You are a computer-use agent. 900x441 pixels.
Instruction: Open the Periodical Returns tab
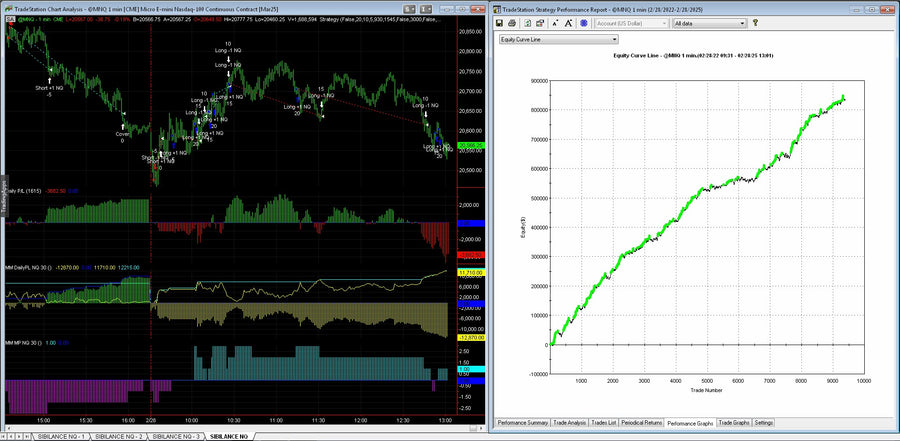[641, 423]
